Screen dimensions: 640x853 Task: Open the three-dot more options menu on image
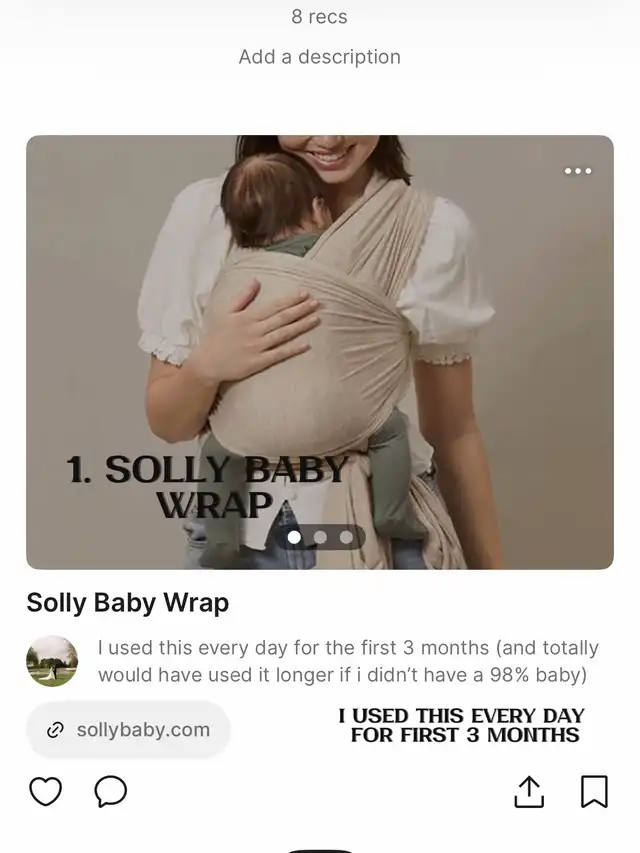(578, 171)
